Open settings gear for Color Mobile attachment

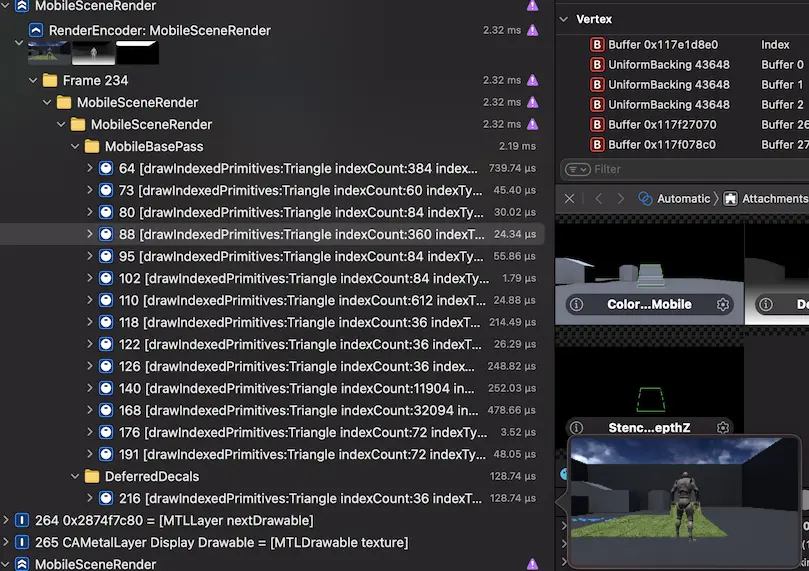coord(724,304)
